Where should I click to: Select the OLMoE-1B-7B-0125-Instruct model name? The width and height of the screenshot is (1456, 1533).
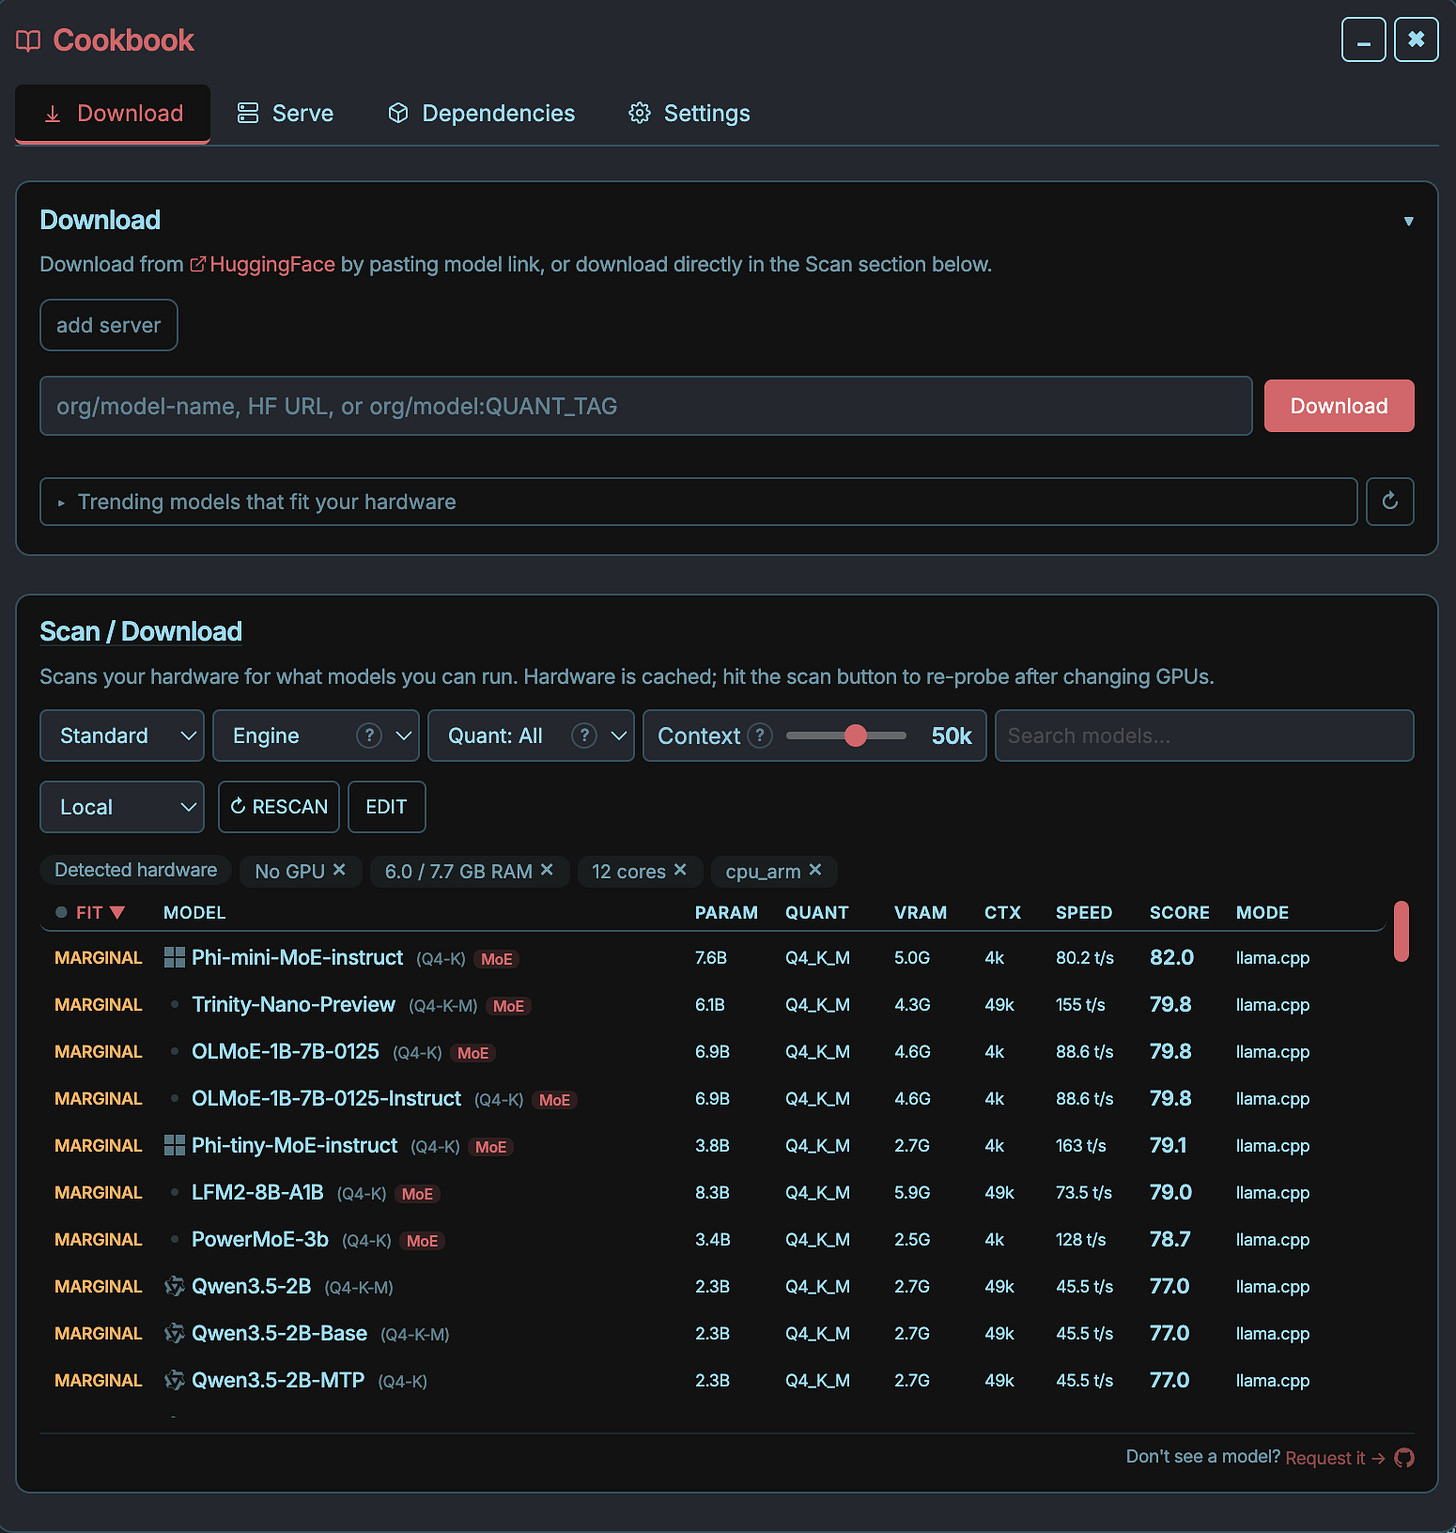326,1099
